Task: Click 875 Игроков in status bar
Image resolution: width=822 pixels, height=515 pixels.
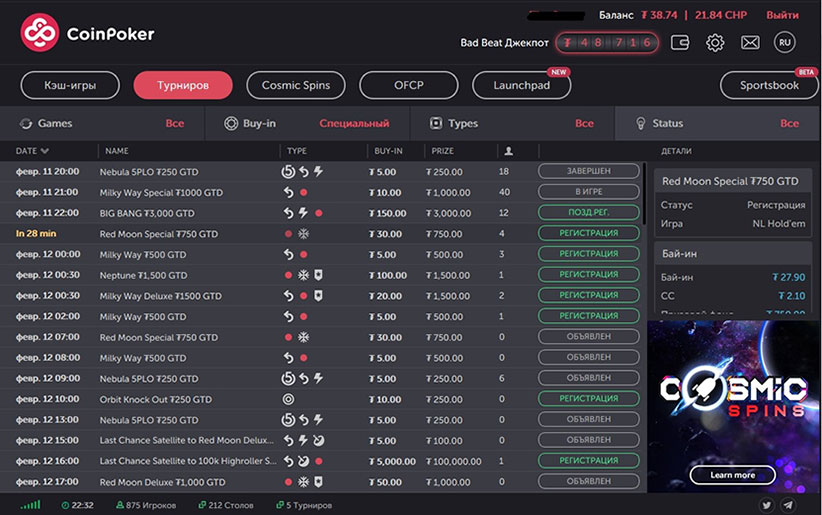Action: (146, 506)
